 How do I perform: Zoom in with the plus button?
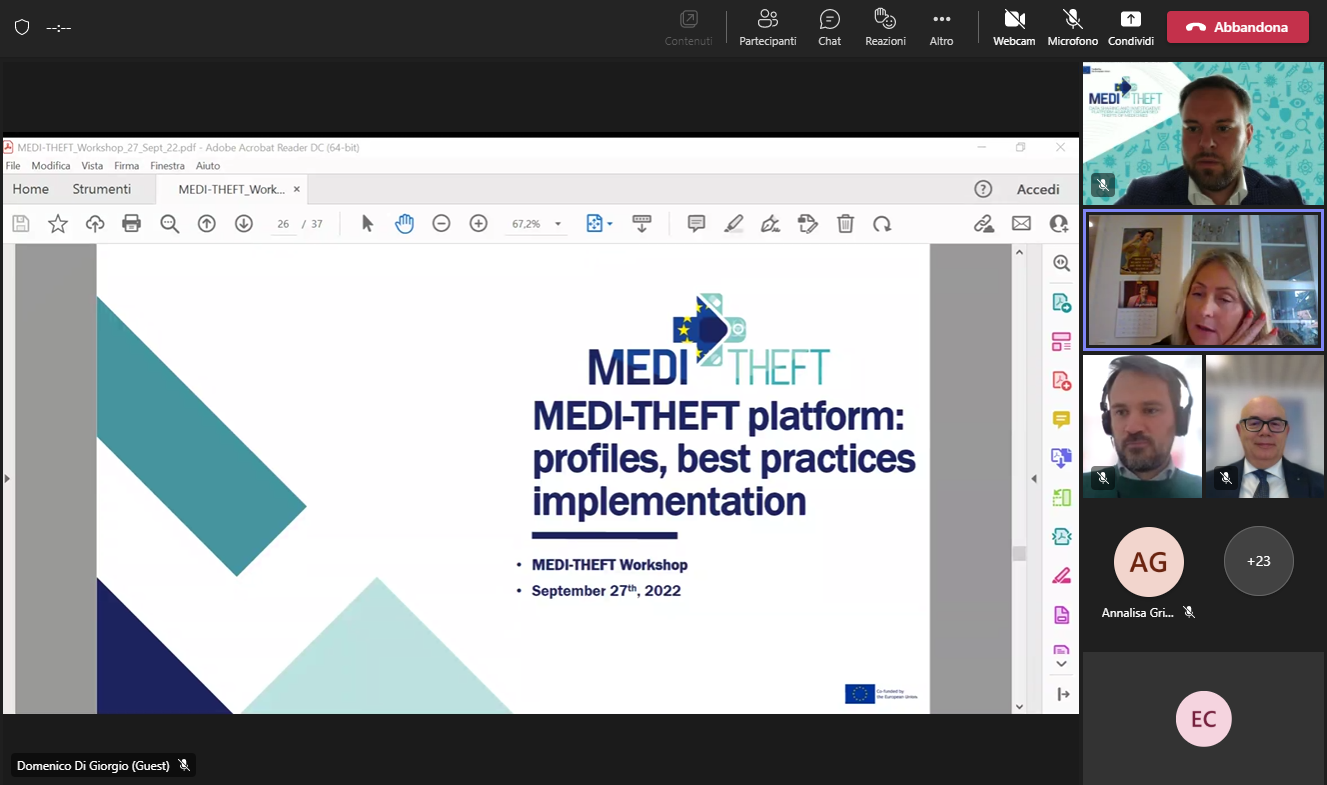[x=478, y=224]
